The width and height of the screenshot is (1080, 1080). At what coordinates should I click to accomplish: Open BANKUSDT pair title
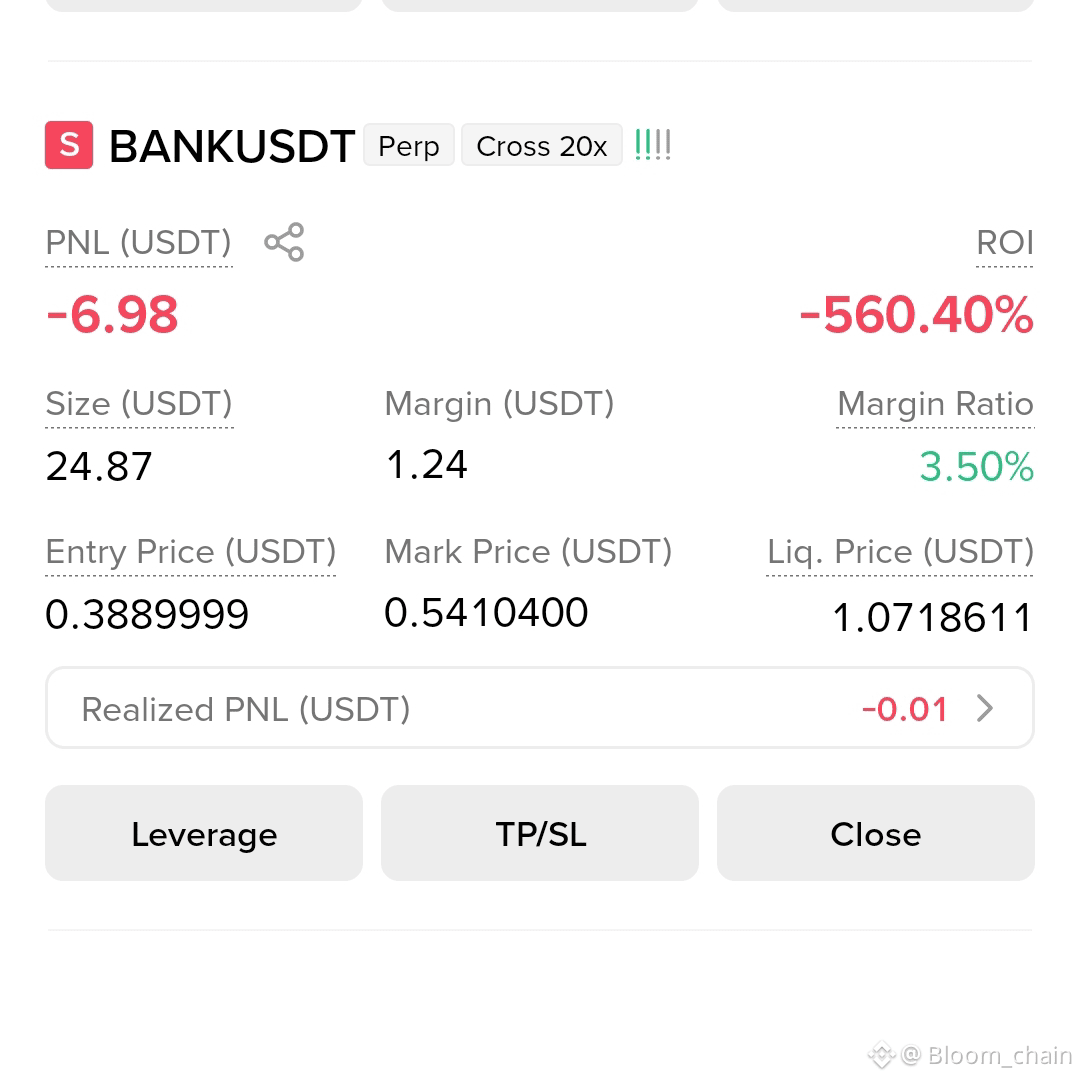[232, 147]
